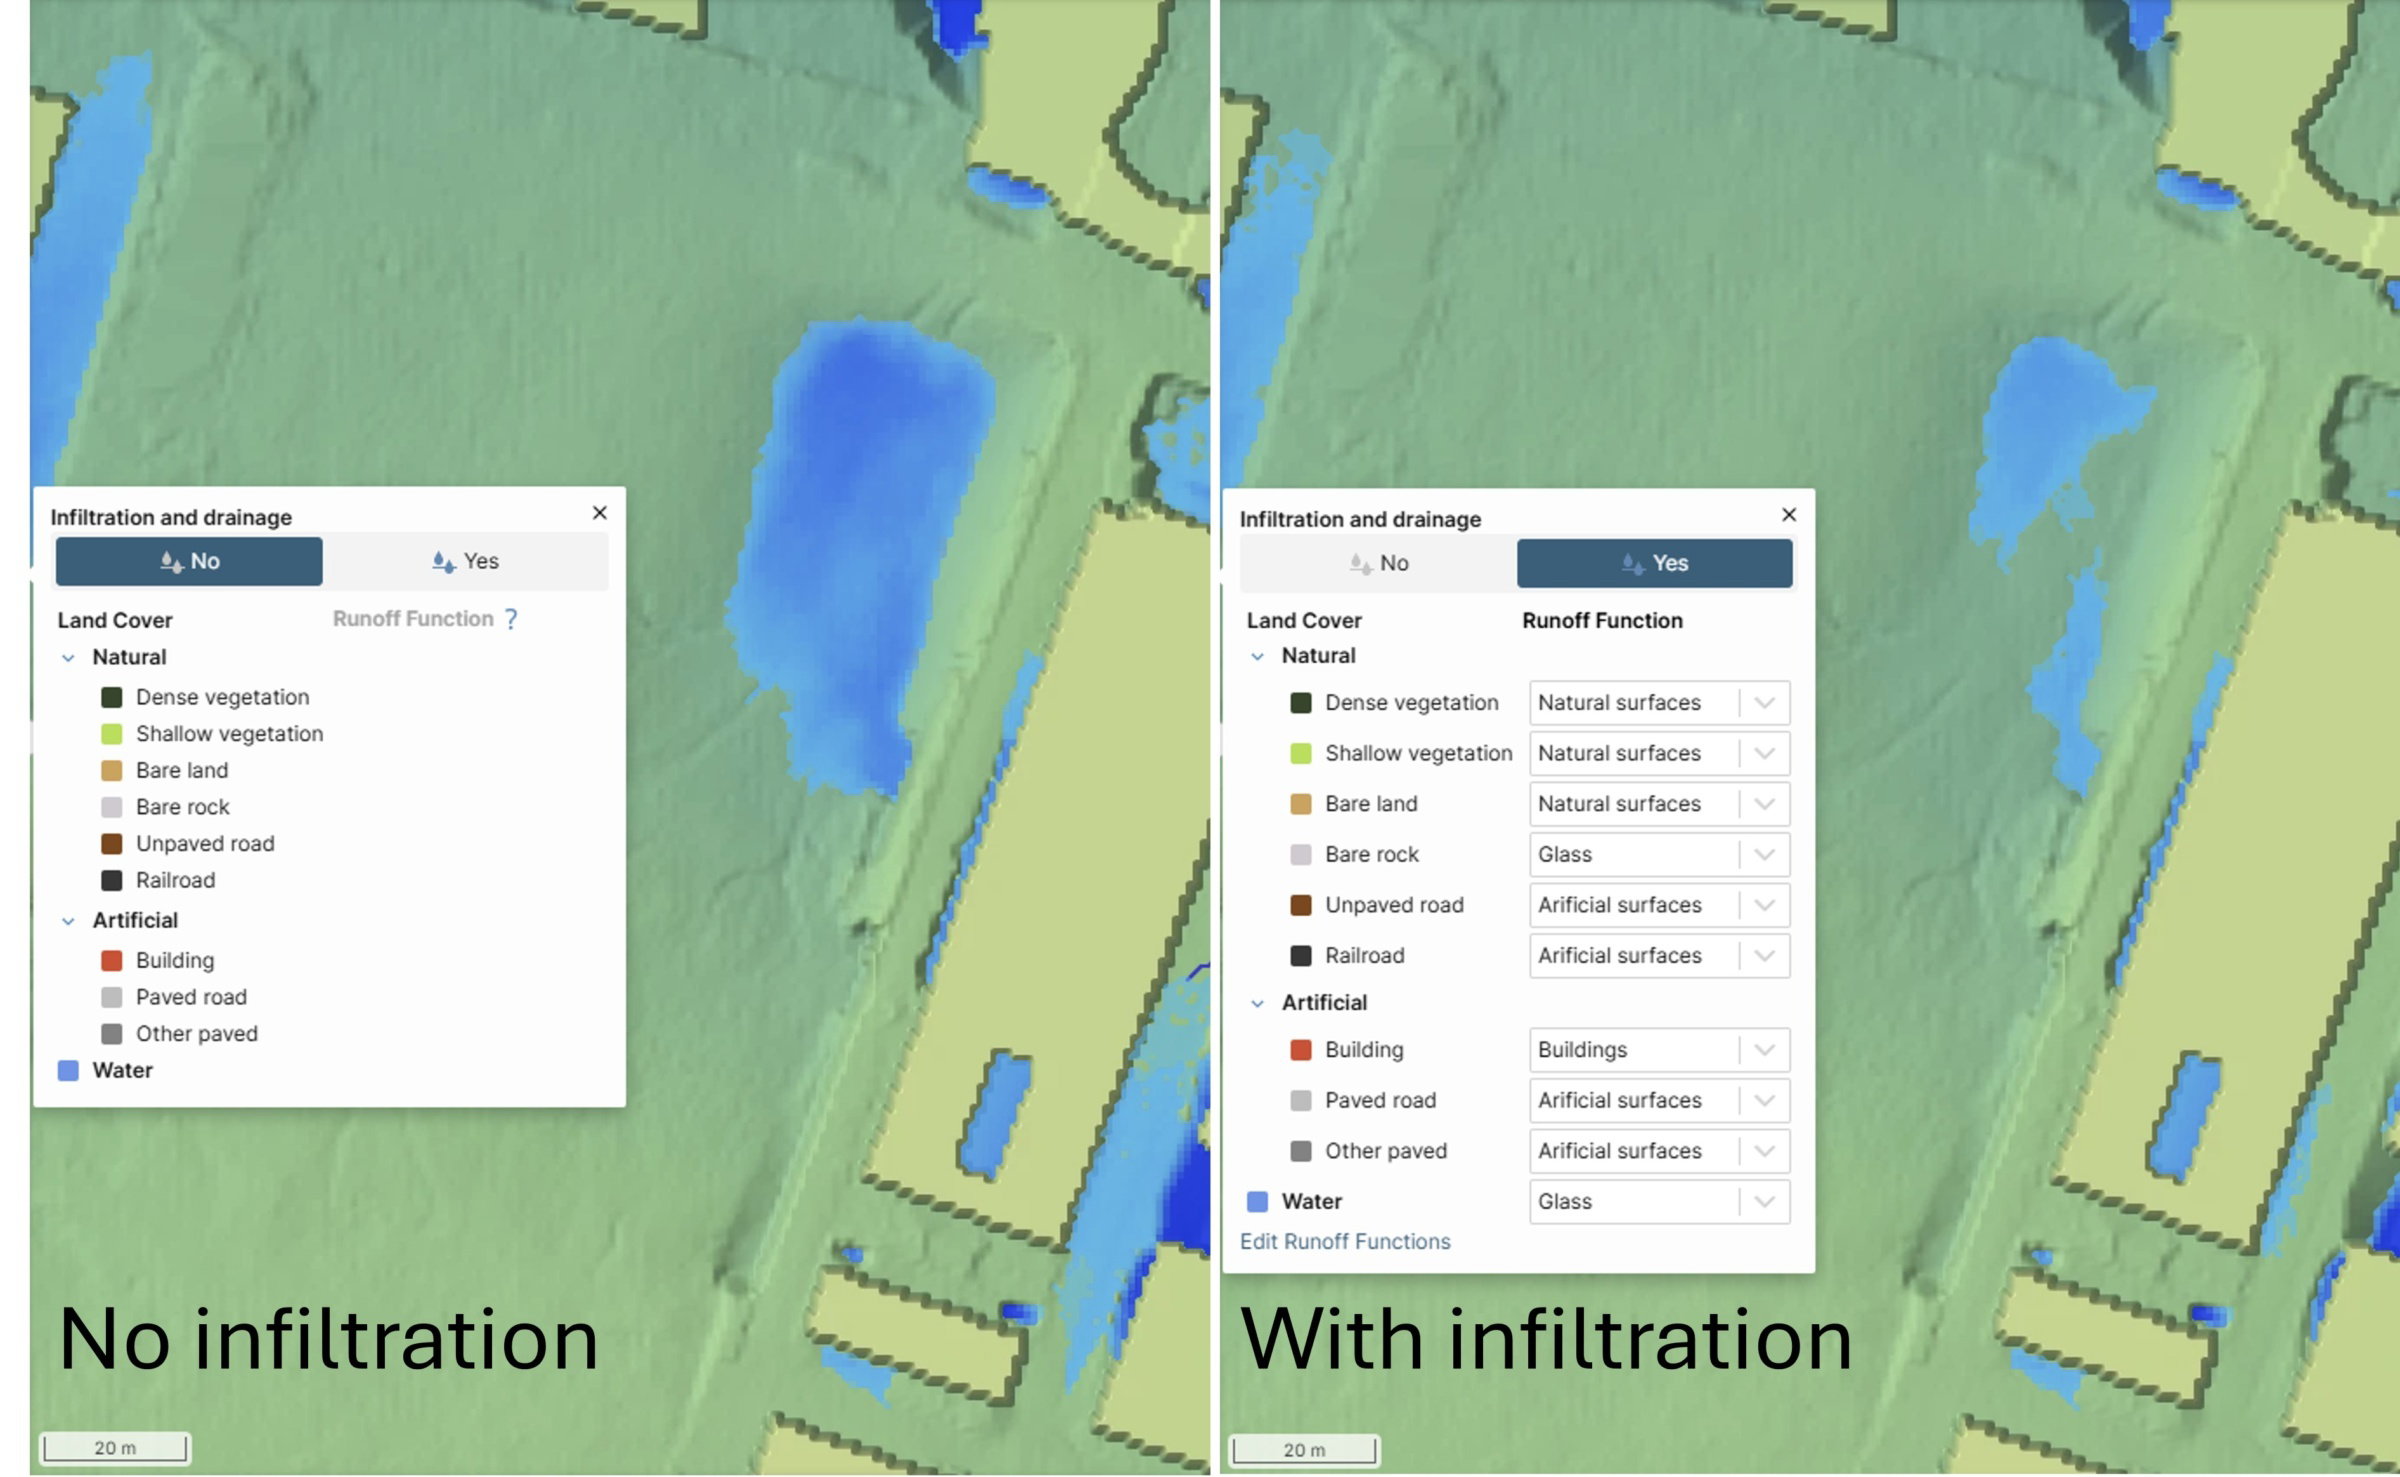Open the Shallow vegetation runoff function dropdown
This screenshot has height=1477, width=2400.
pos(1659,753)
